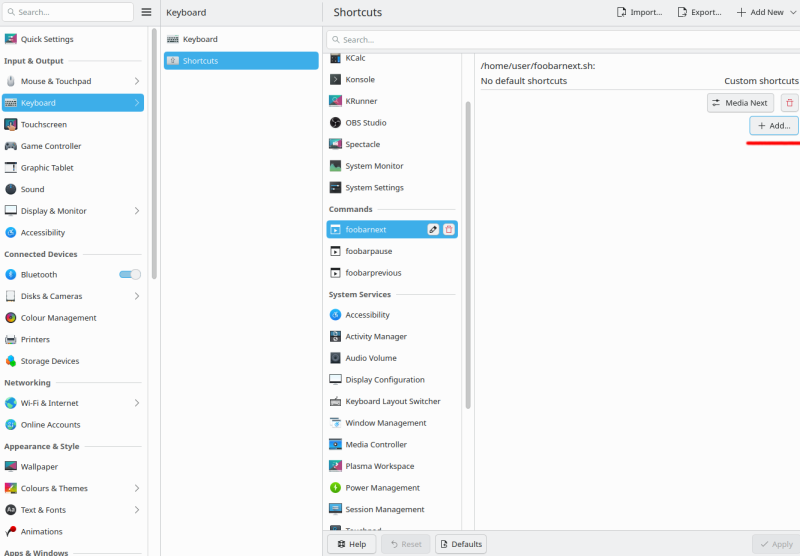This screenshot has height=556, width=800.
Task: Click the Export button
Action: (699, 12)
